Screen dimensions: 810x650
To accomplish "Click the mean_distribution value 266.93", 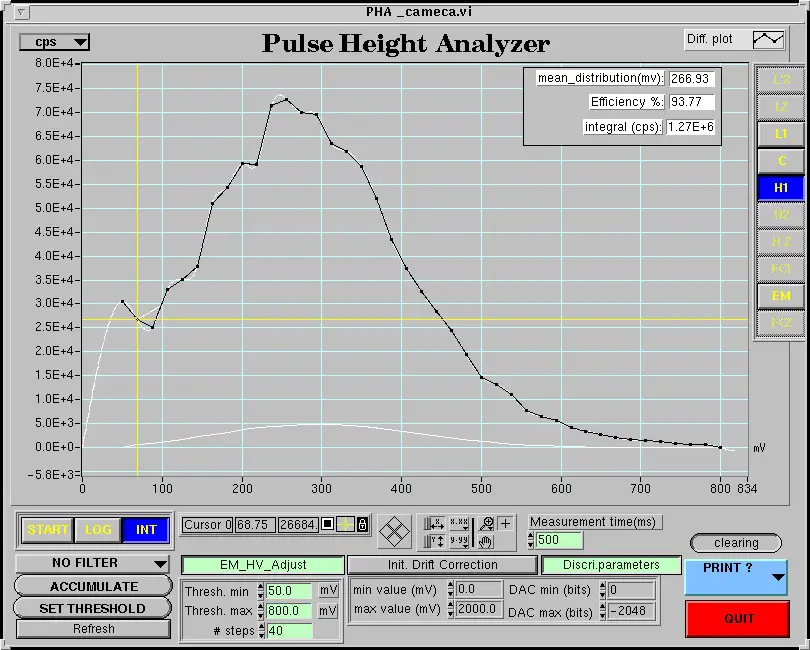I will pyautogui.click(x=692, y=79).
